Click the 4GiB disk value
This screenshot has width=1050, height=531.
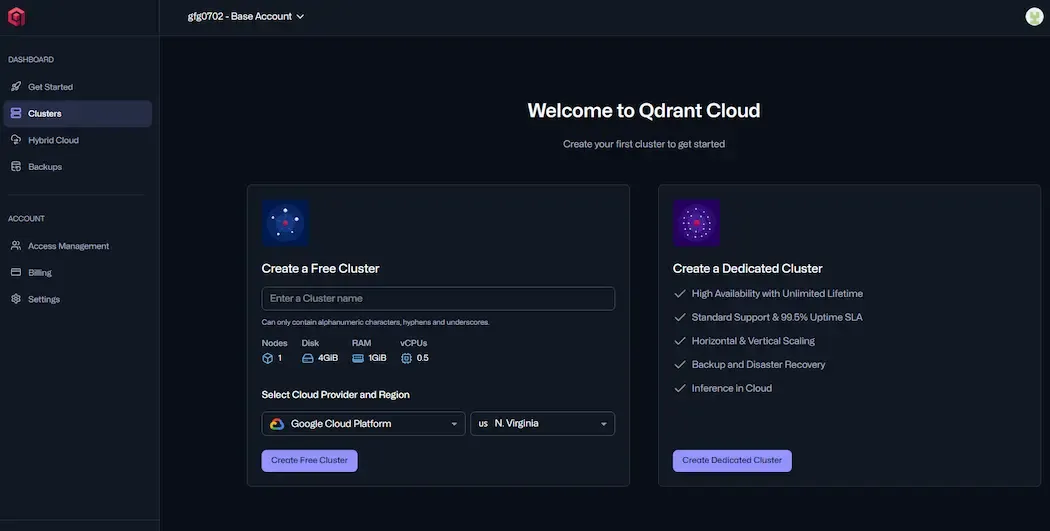click(327, 358)
